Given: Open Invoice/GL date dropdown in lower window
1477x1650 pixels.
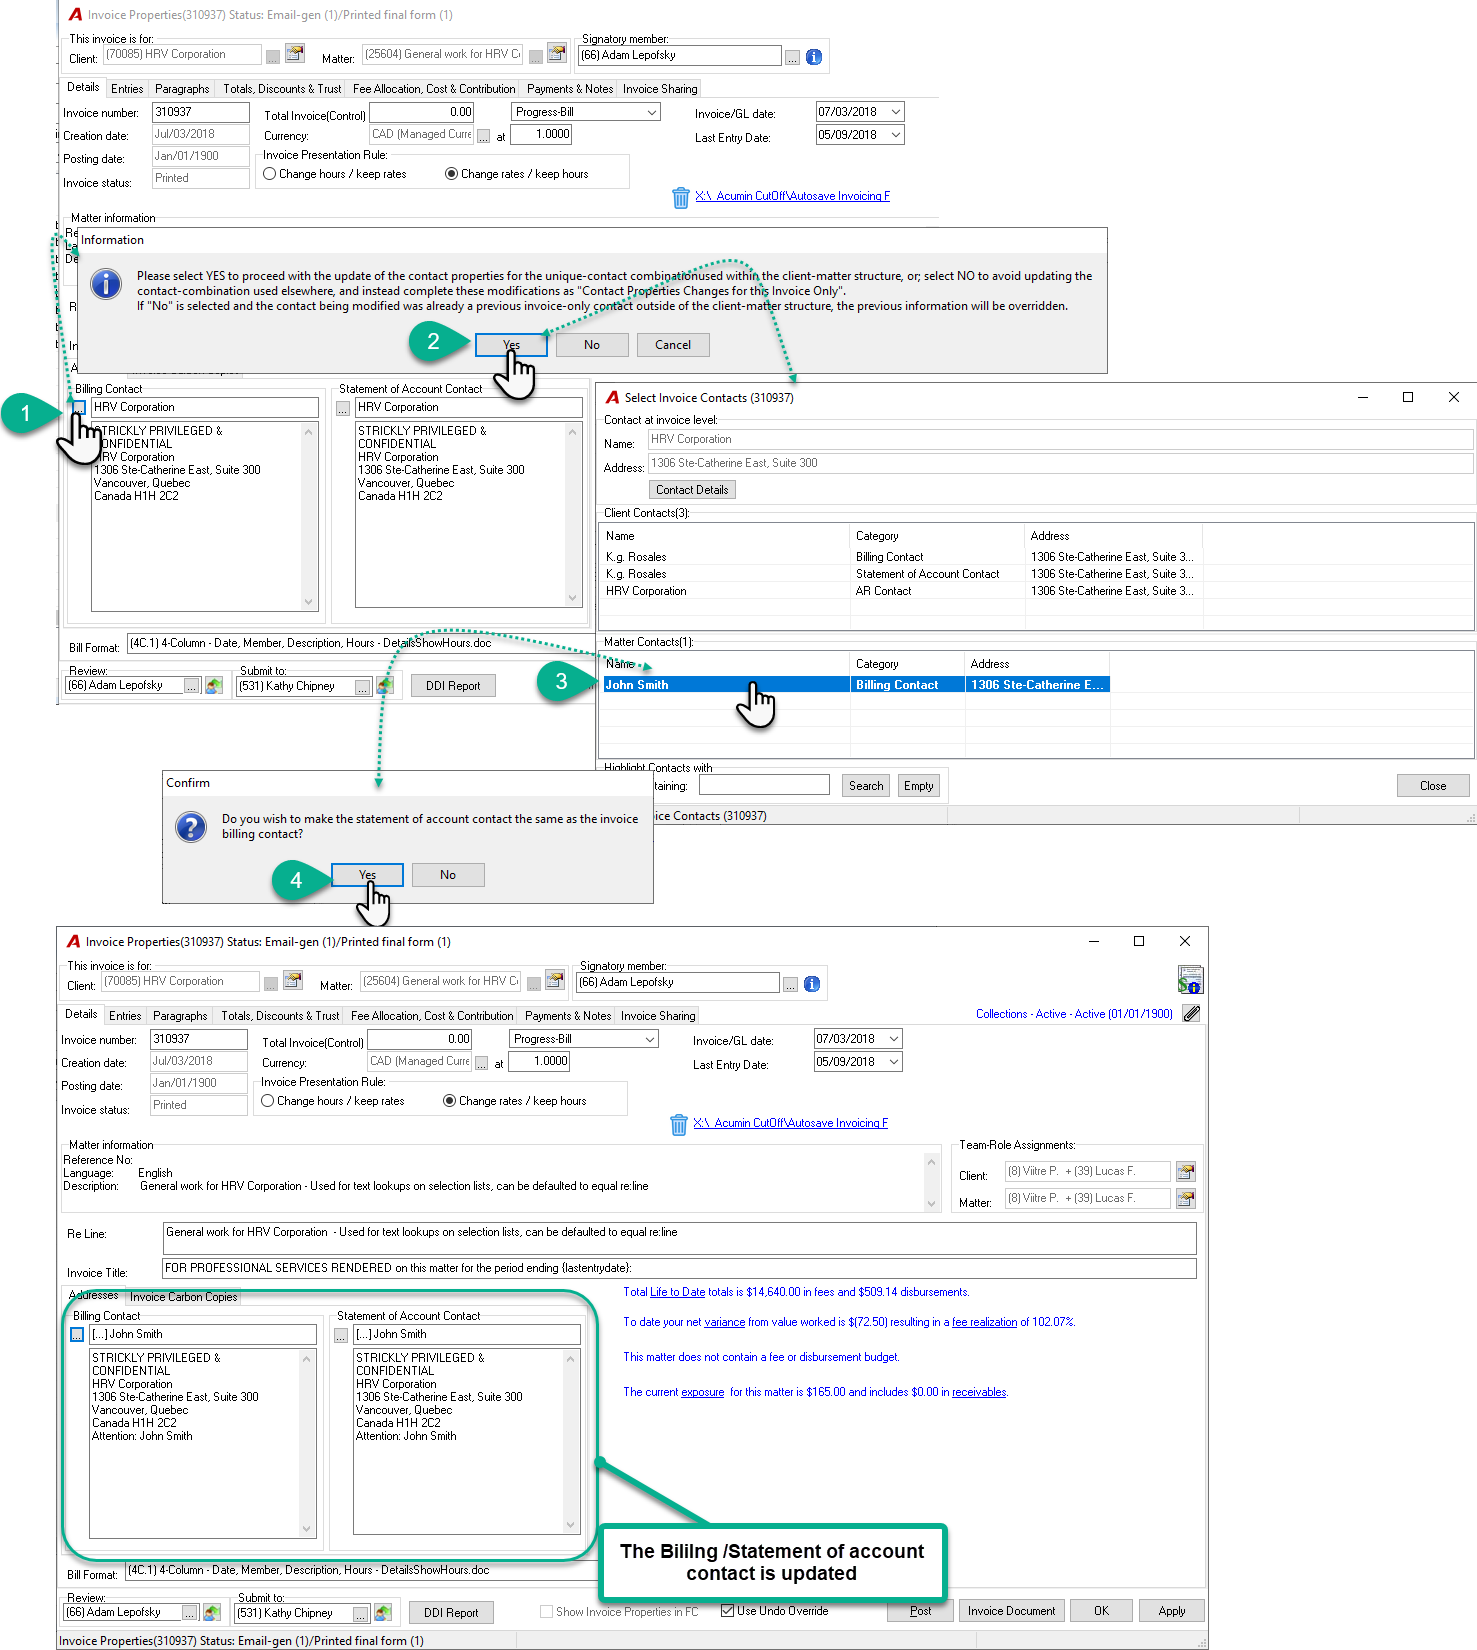Looking at the screenshot, I should (x=894, y=1039).
